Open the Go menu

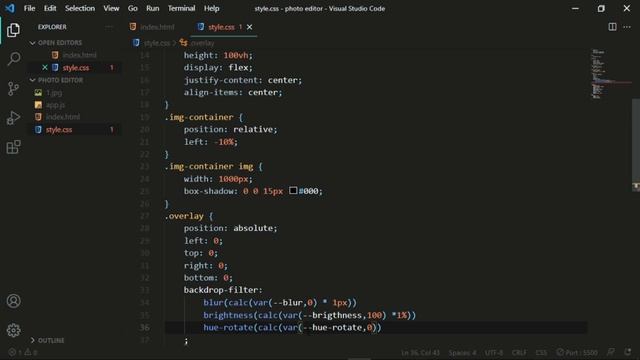pos(133,8)
